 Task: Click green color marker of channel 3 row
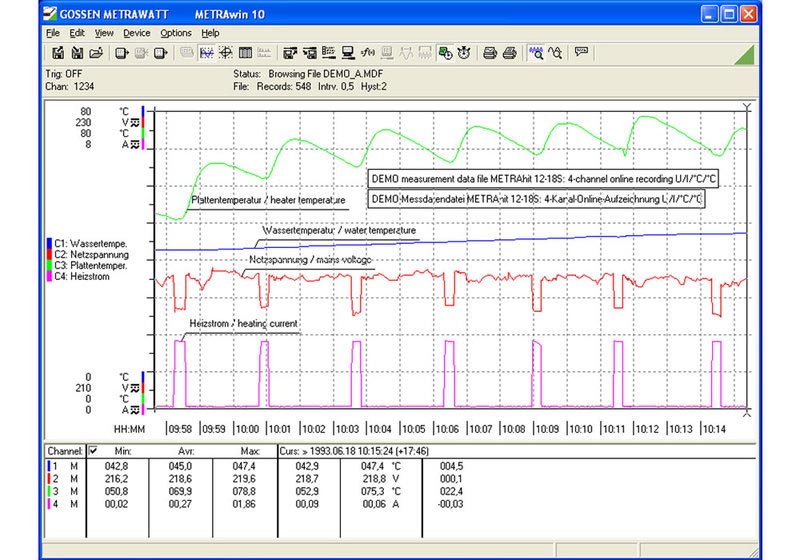49,492
